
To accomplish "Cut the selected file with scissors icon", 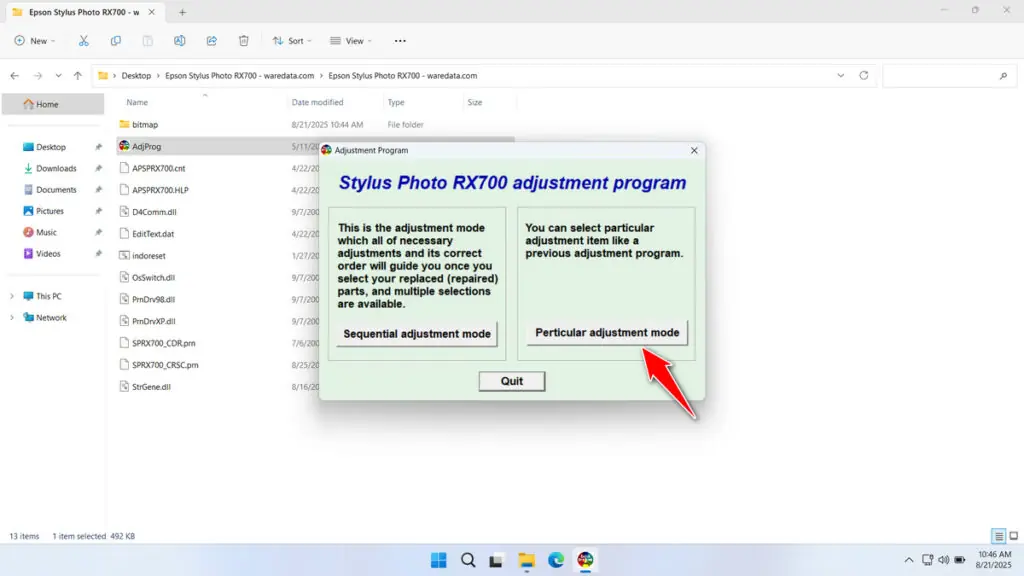I will coord(84,41).
